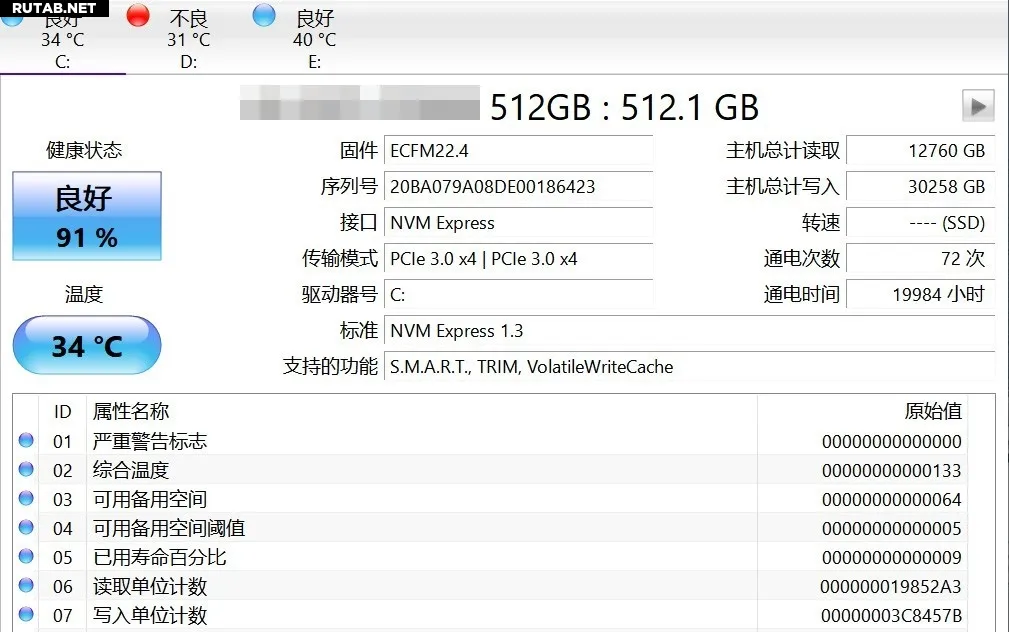
Task: Click the status dot for attribute 01
Action: (26, 440)
